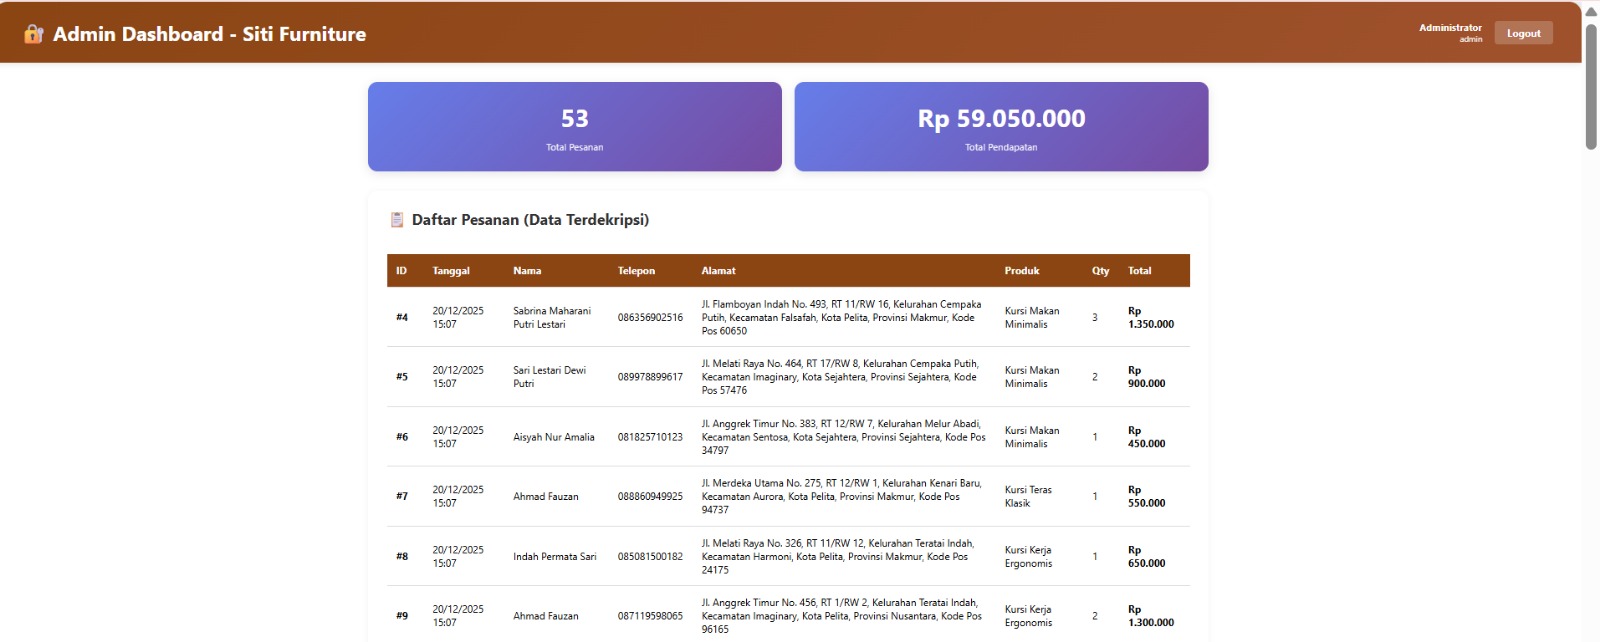Click total Rp 650.000
The height and width of the screenshot is (642, 1600).
[1146, 556]
